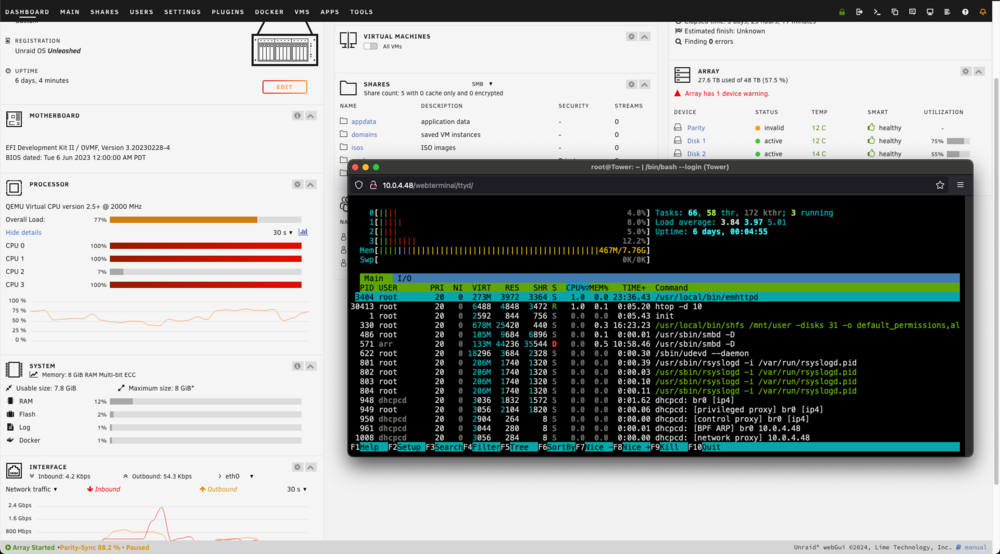This screenshot has height=554, width=1000.
Task: Click Hide details link
Action: pyautogui.click(x=24, y=233)
